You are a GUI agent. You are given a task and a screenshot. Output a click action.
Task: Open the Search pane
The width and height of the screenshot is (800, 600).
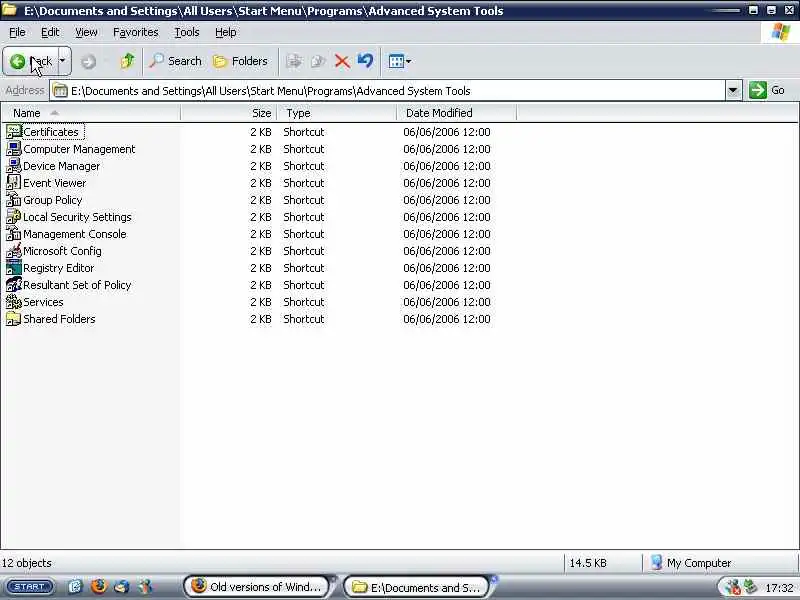click(175, 61)
